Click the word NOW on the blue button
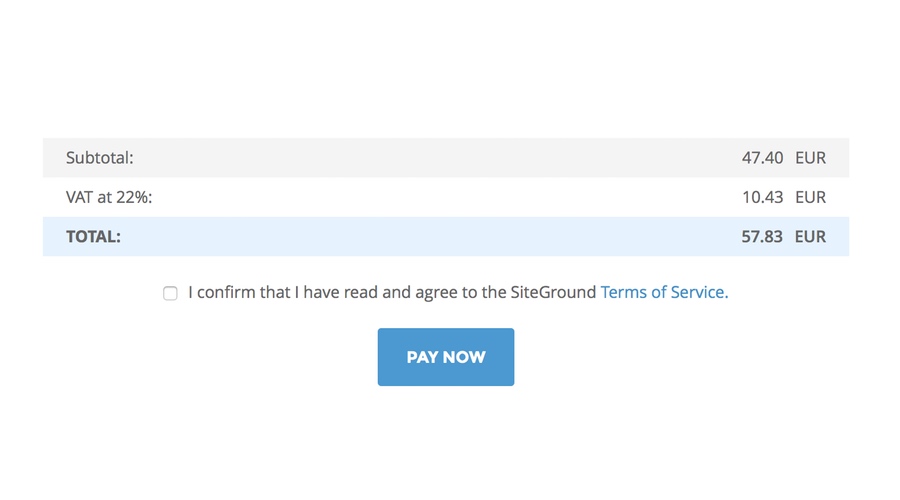Viewport: 900px width, 500px height. click(464, 357)
